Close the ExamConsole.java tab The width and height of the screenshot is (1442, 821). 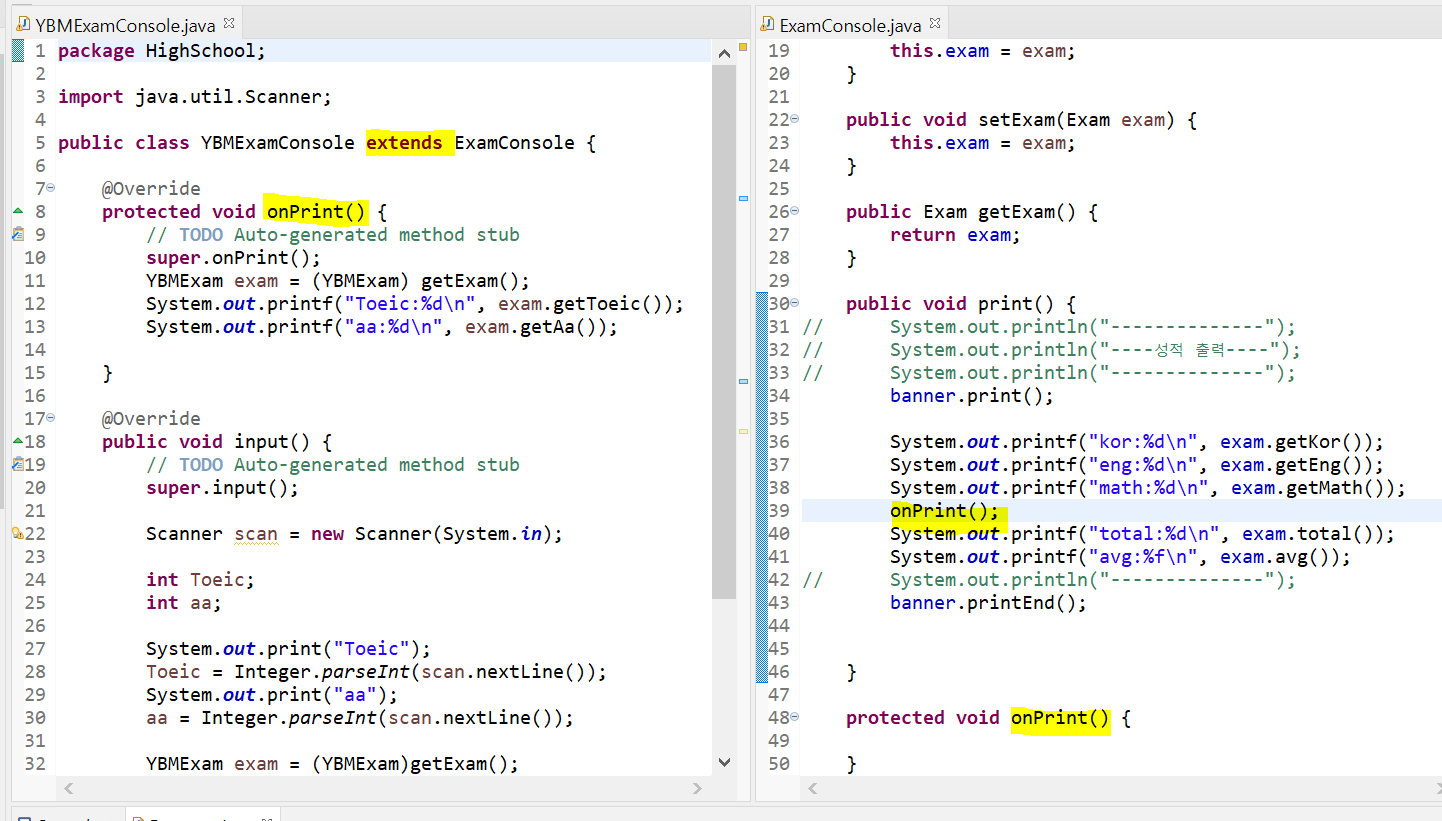pyautogui.click(x=936, y=22)
